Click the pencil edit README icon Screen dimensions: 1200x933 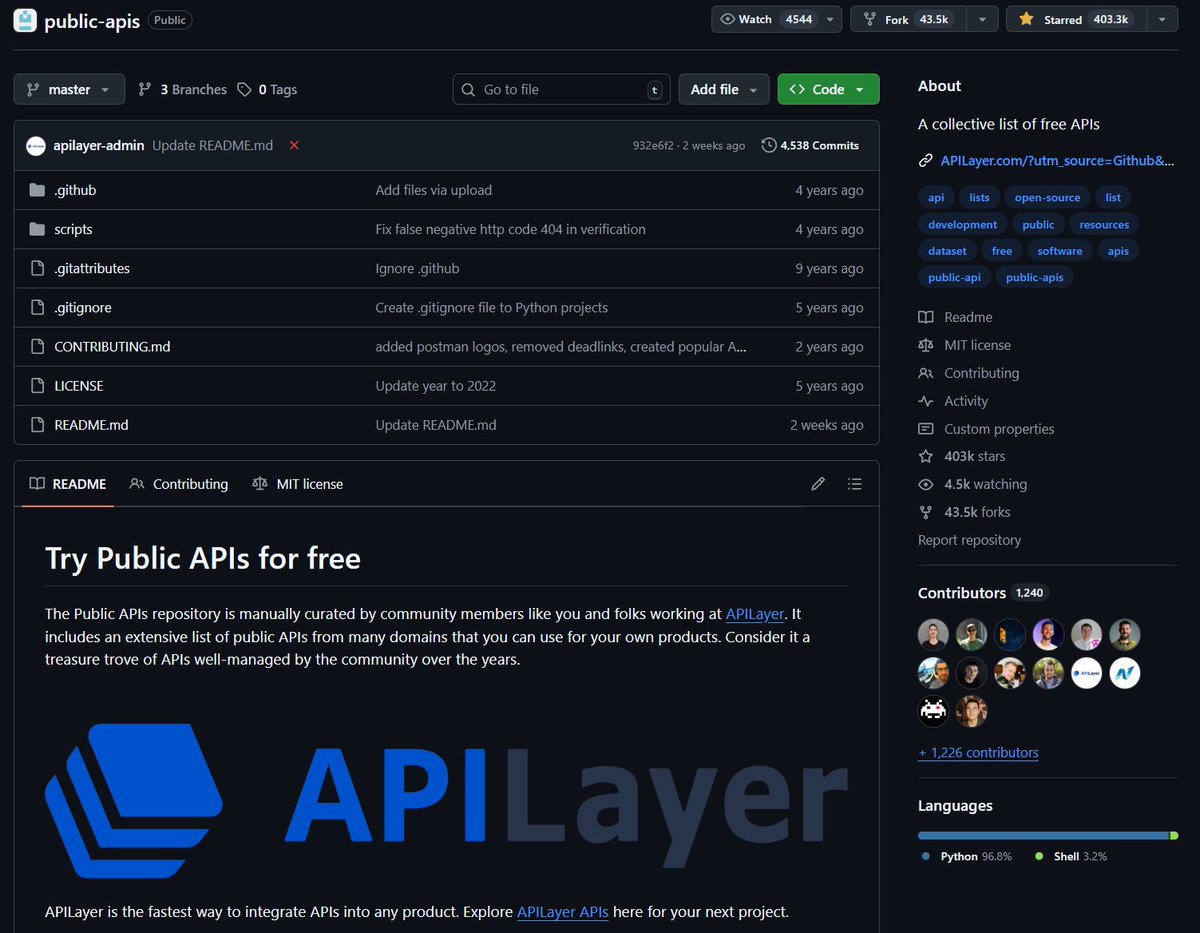[818, 484]
